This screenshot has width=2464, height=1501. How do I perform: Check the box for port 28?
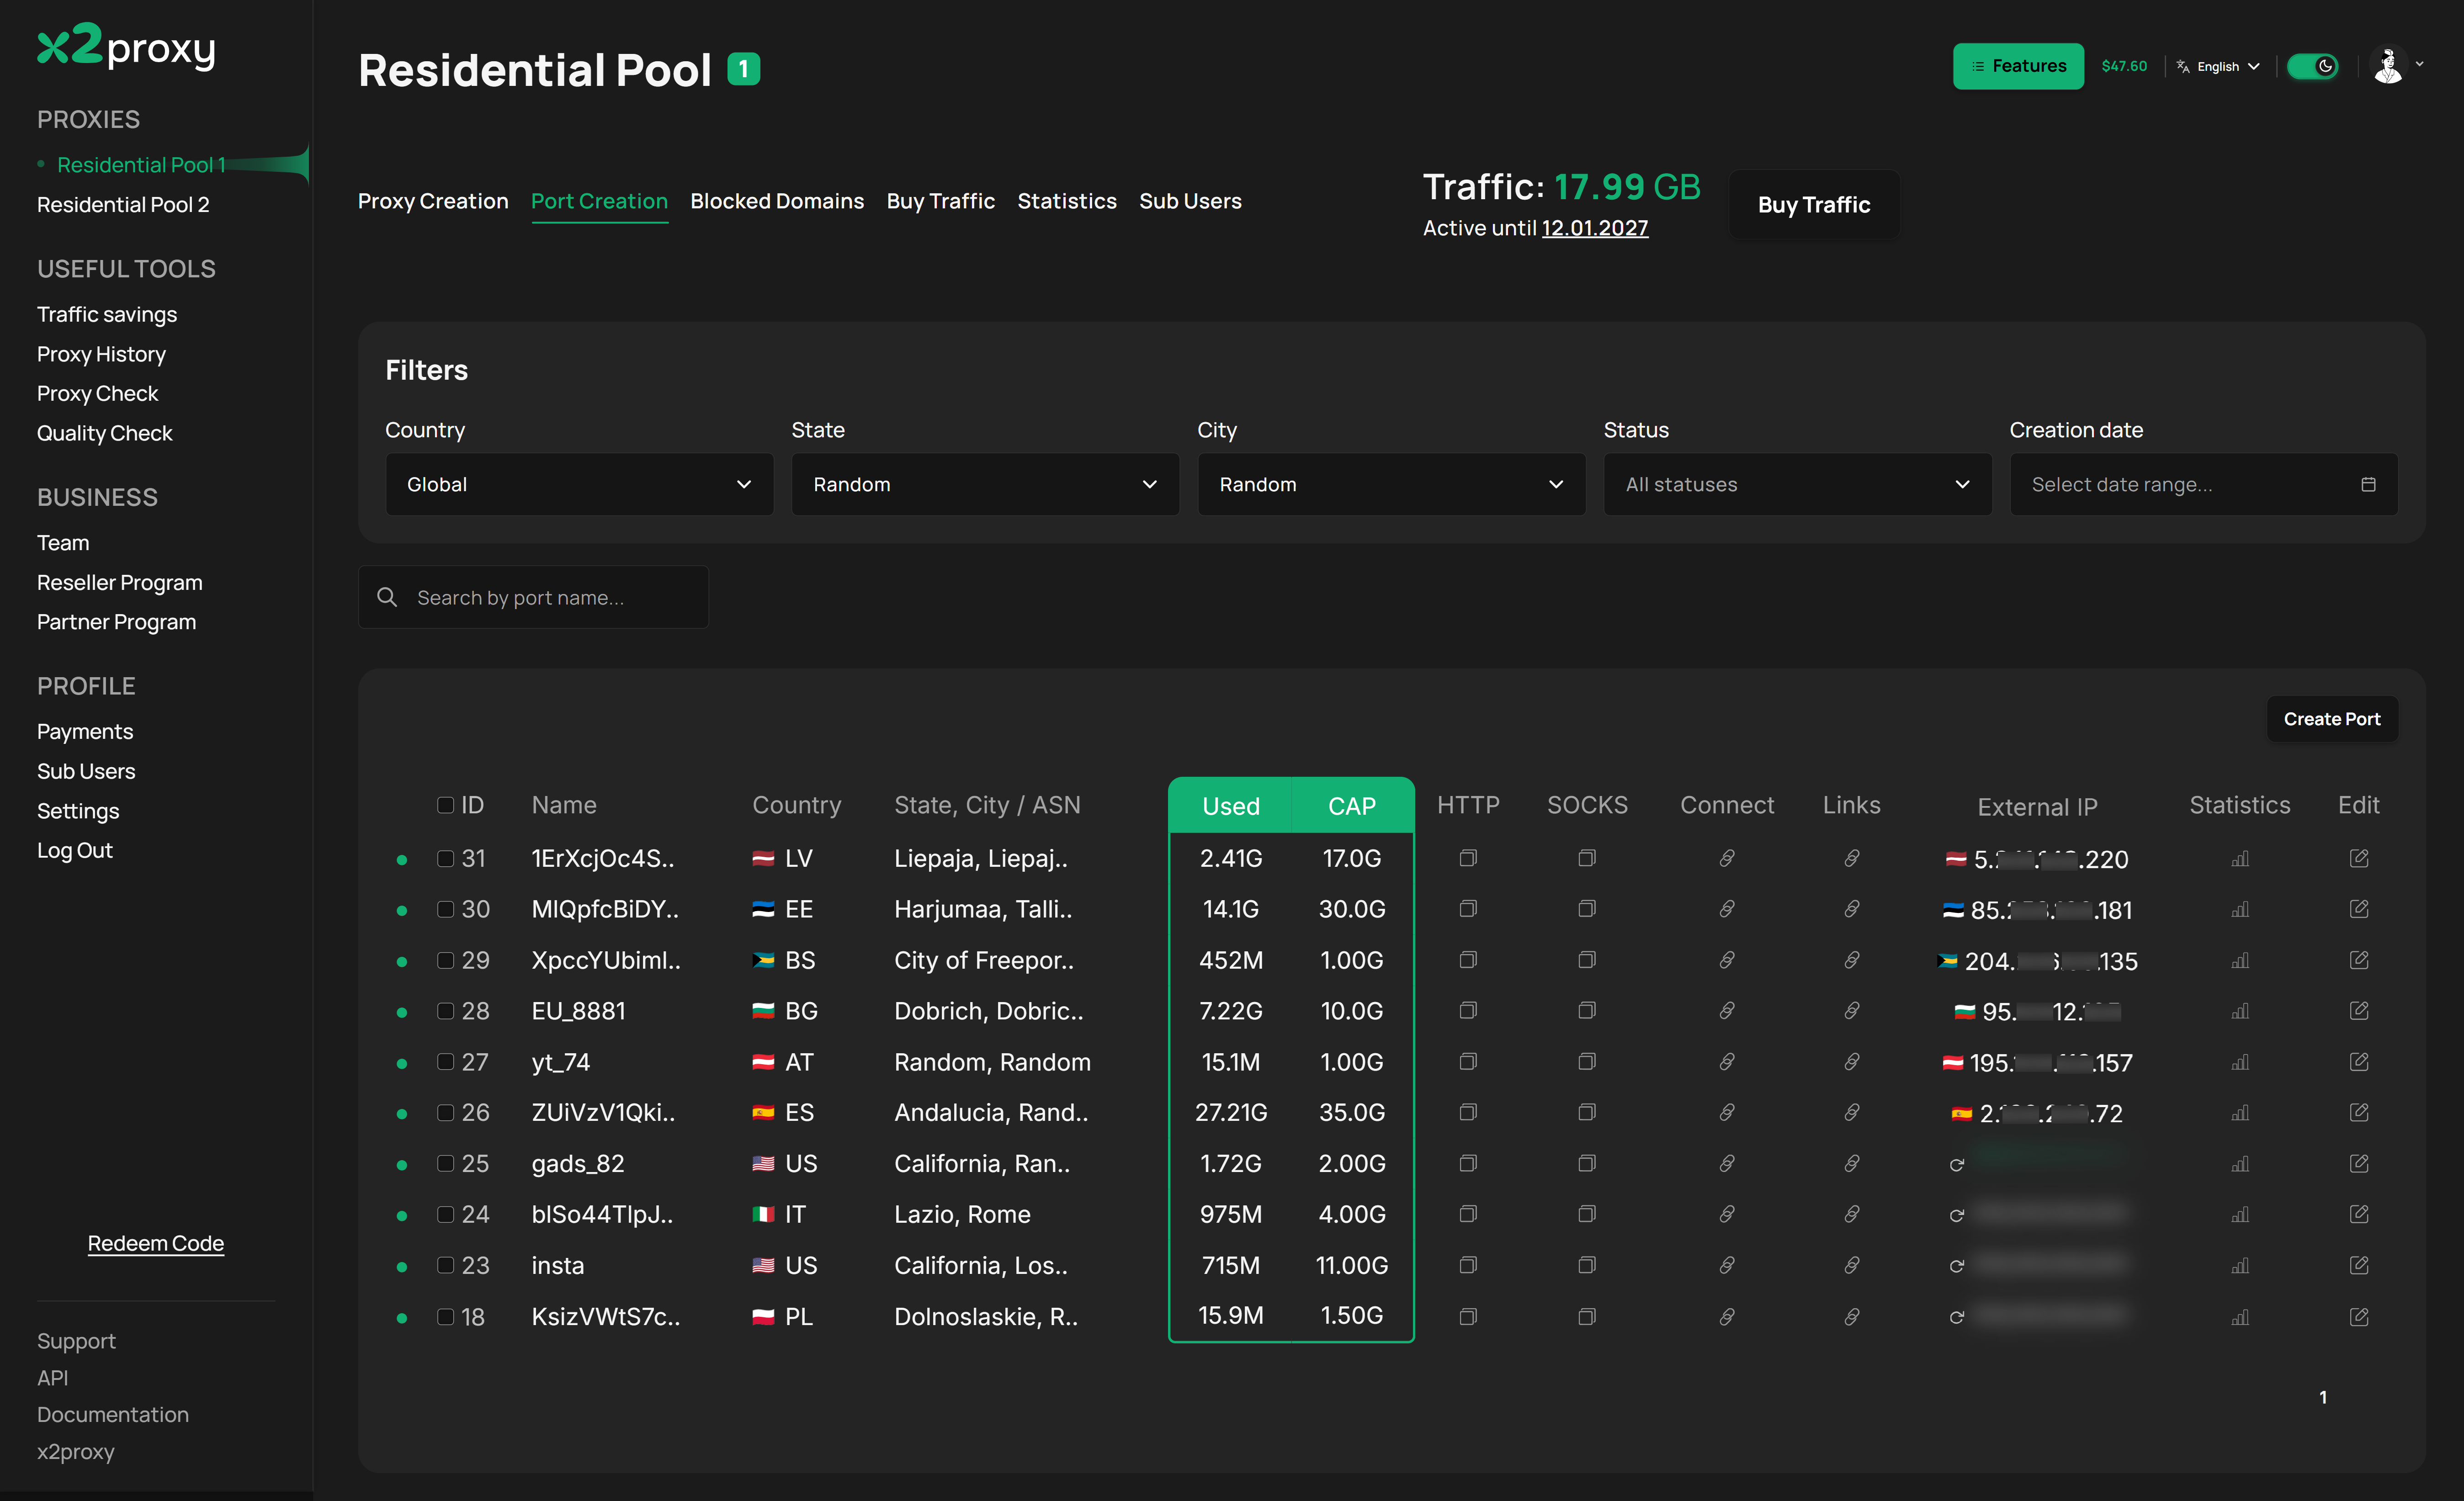(x=446, y=1011)
